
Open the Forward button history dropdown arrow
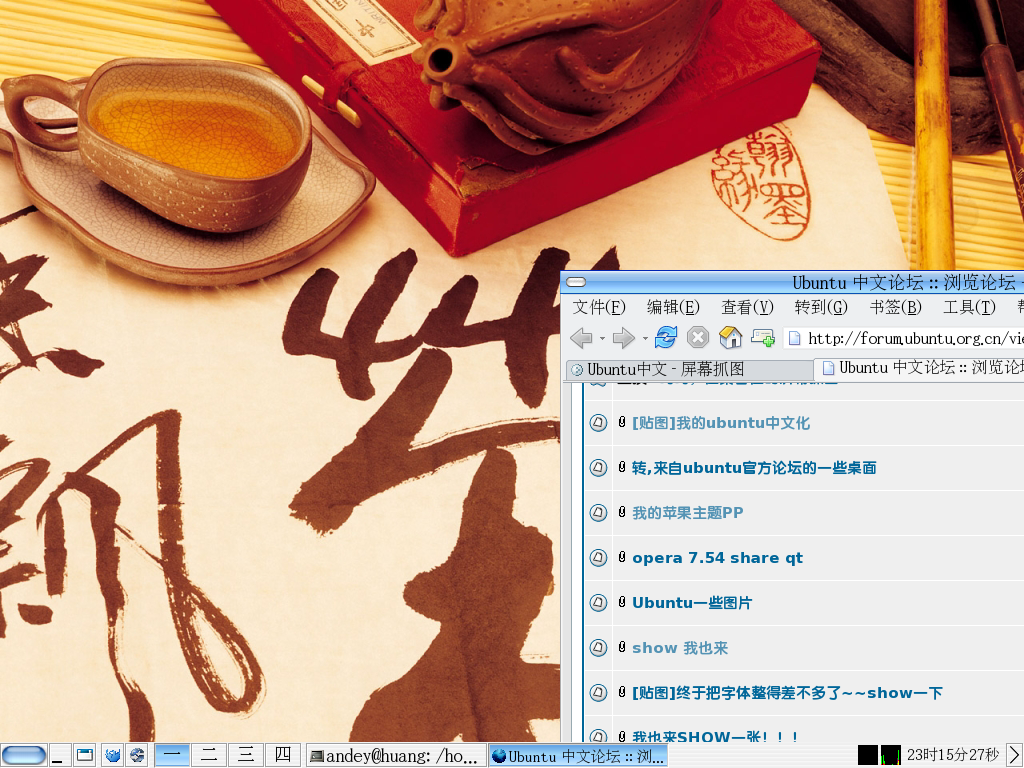(645, 338)
